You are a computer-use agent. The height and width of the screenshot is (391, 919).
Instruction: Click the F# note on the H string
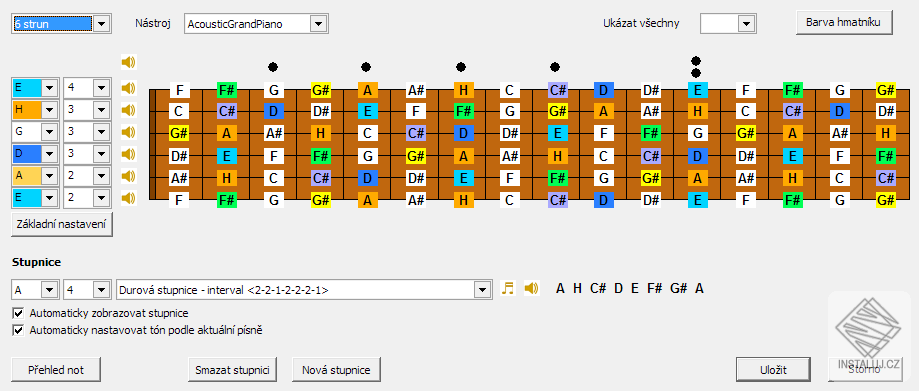point(463,111)
